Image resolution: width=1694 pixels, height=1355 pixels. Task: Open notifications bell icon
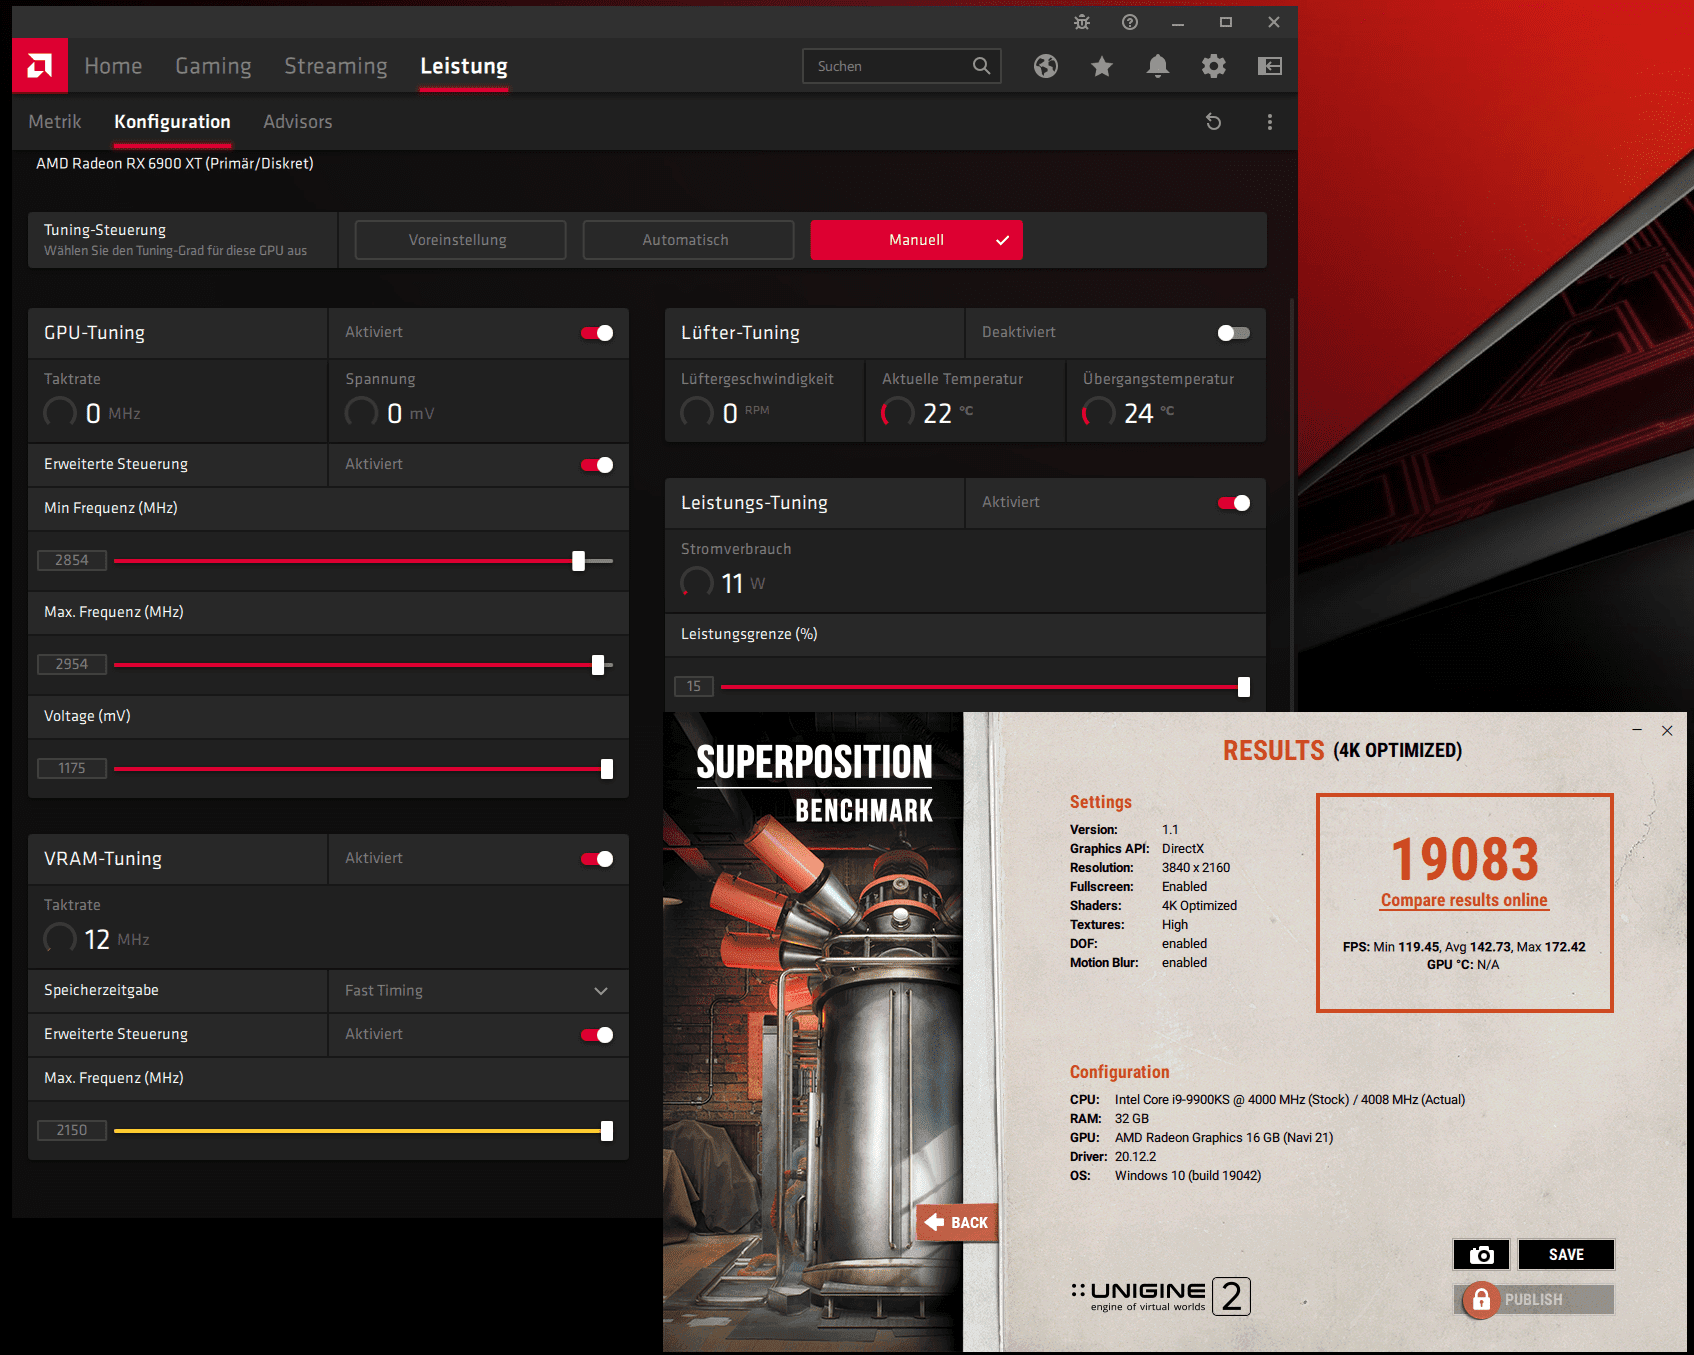1158,66
